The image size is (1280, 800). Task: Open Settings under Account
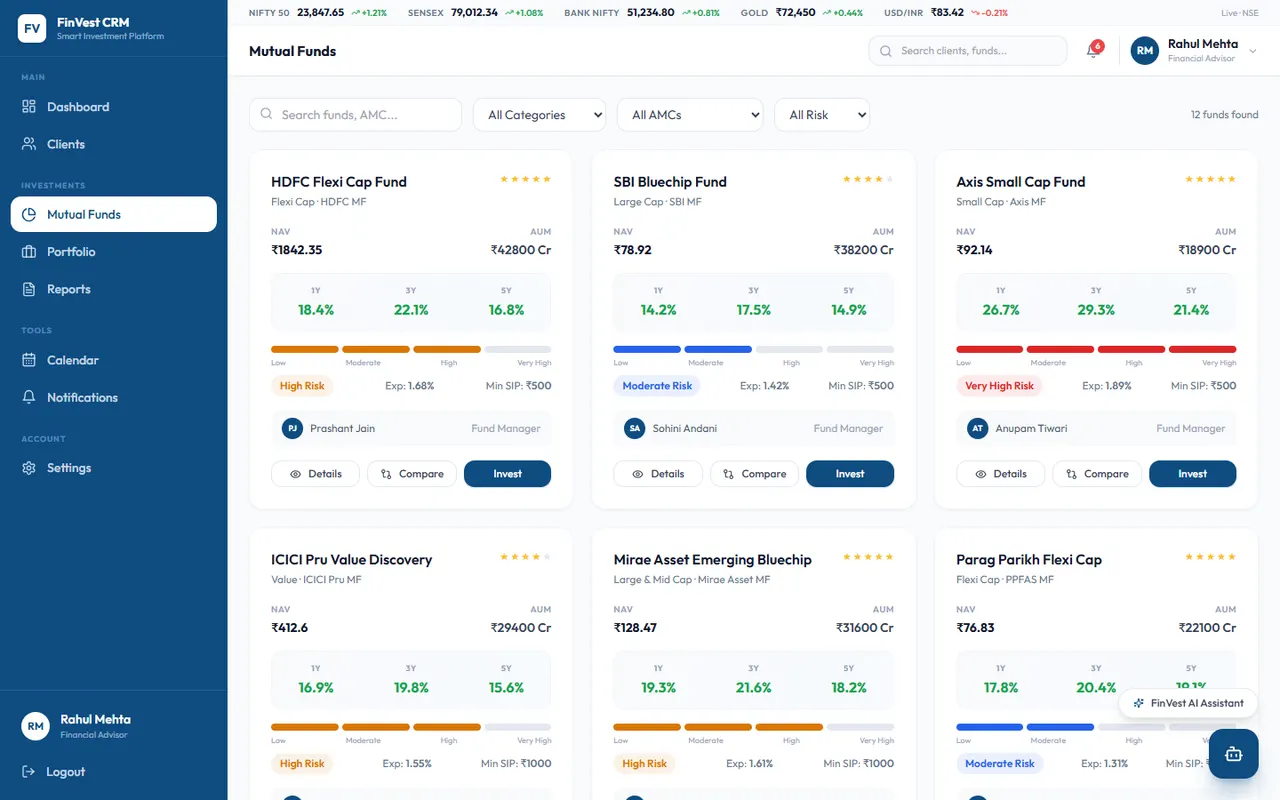tap(114, 468)
